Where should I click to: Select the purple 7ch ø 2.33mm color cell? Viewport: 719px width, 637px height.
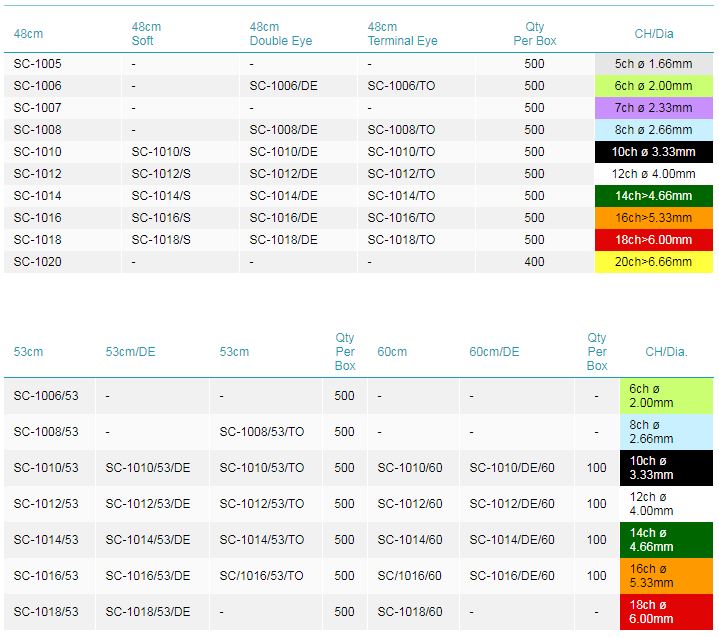[x=653, y=108]
